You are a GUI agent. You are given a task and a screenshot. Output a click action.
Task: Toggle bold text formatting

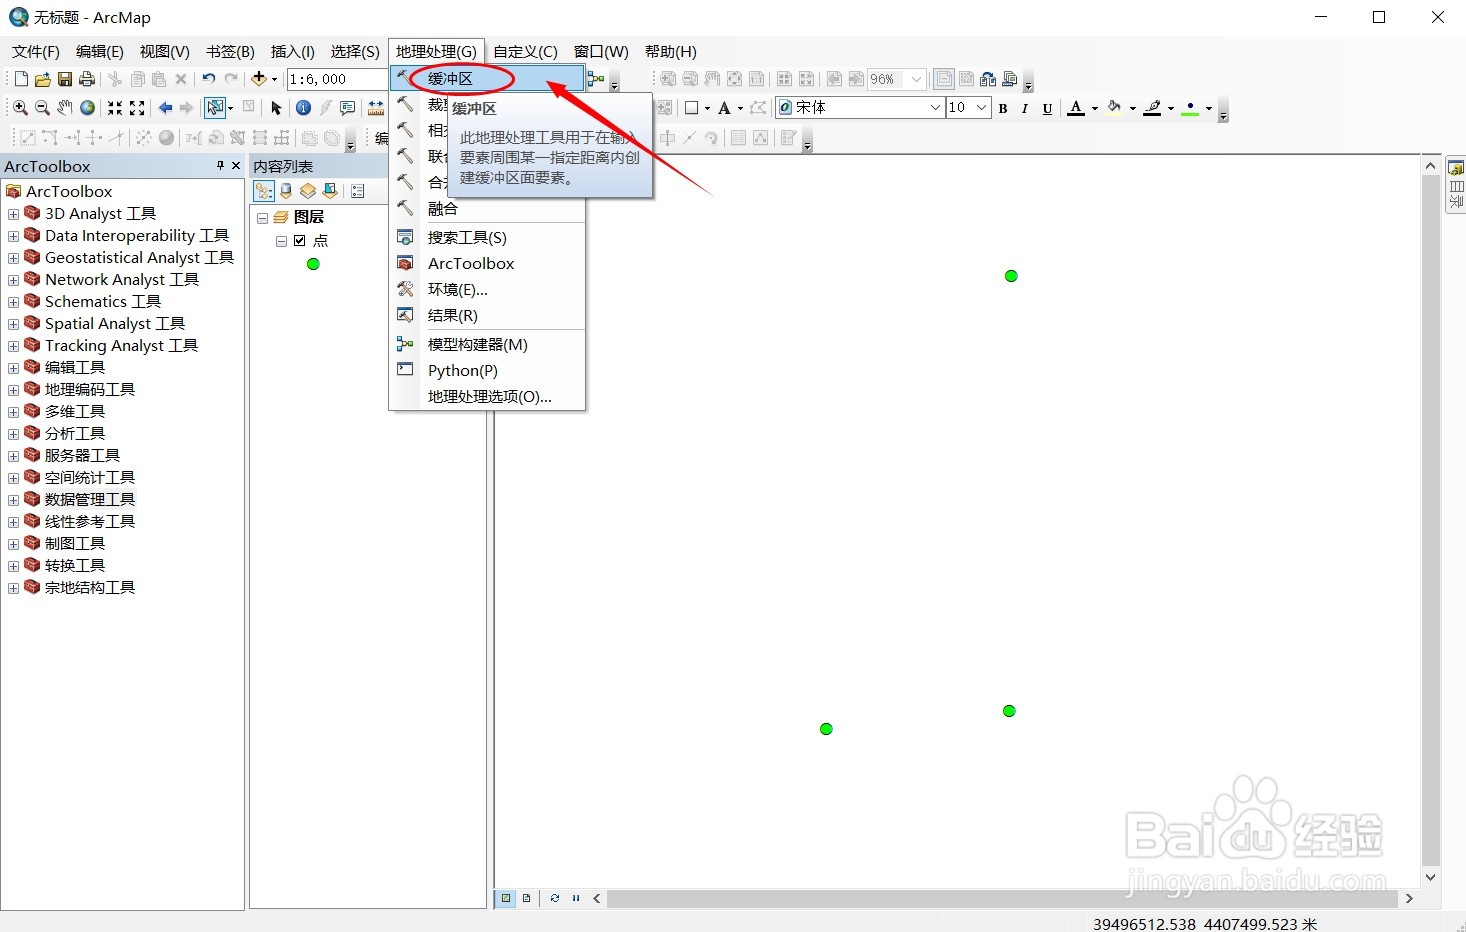(1003, 109)
